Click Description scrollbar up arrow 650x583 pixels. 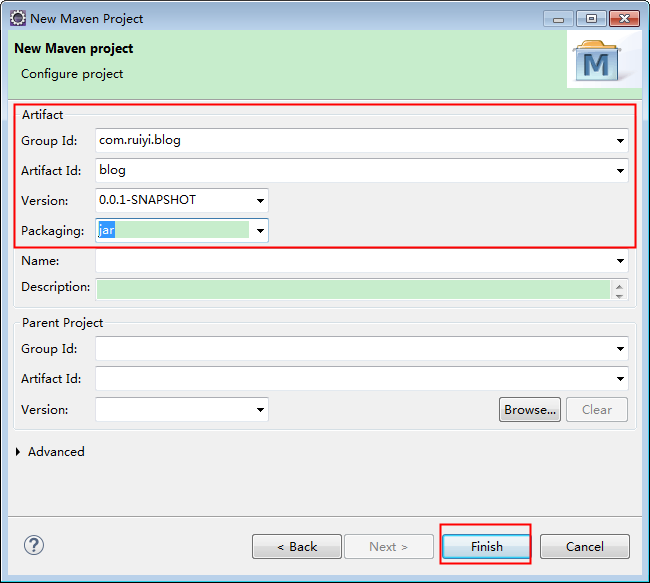click(x=619, y=286)
